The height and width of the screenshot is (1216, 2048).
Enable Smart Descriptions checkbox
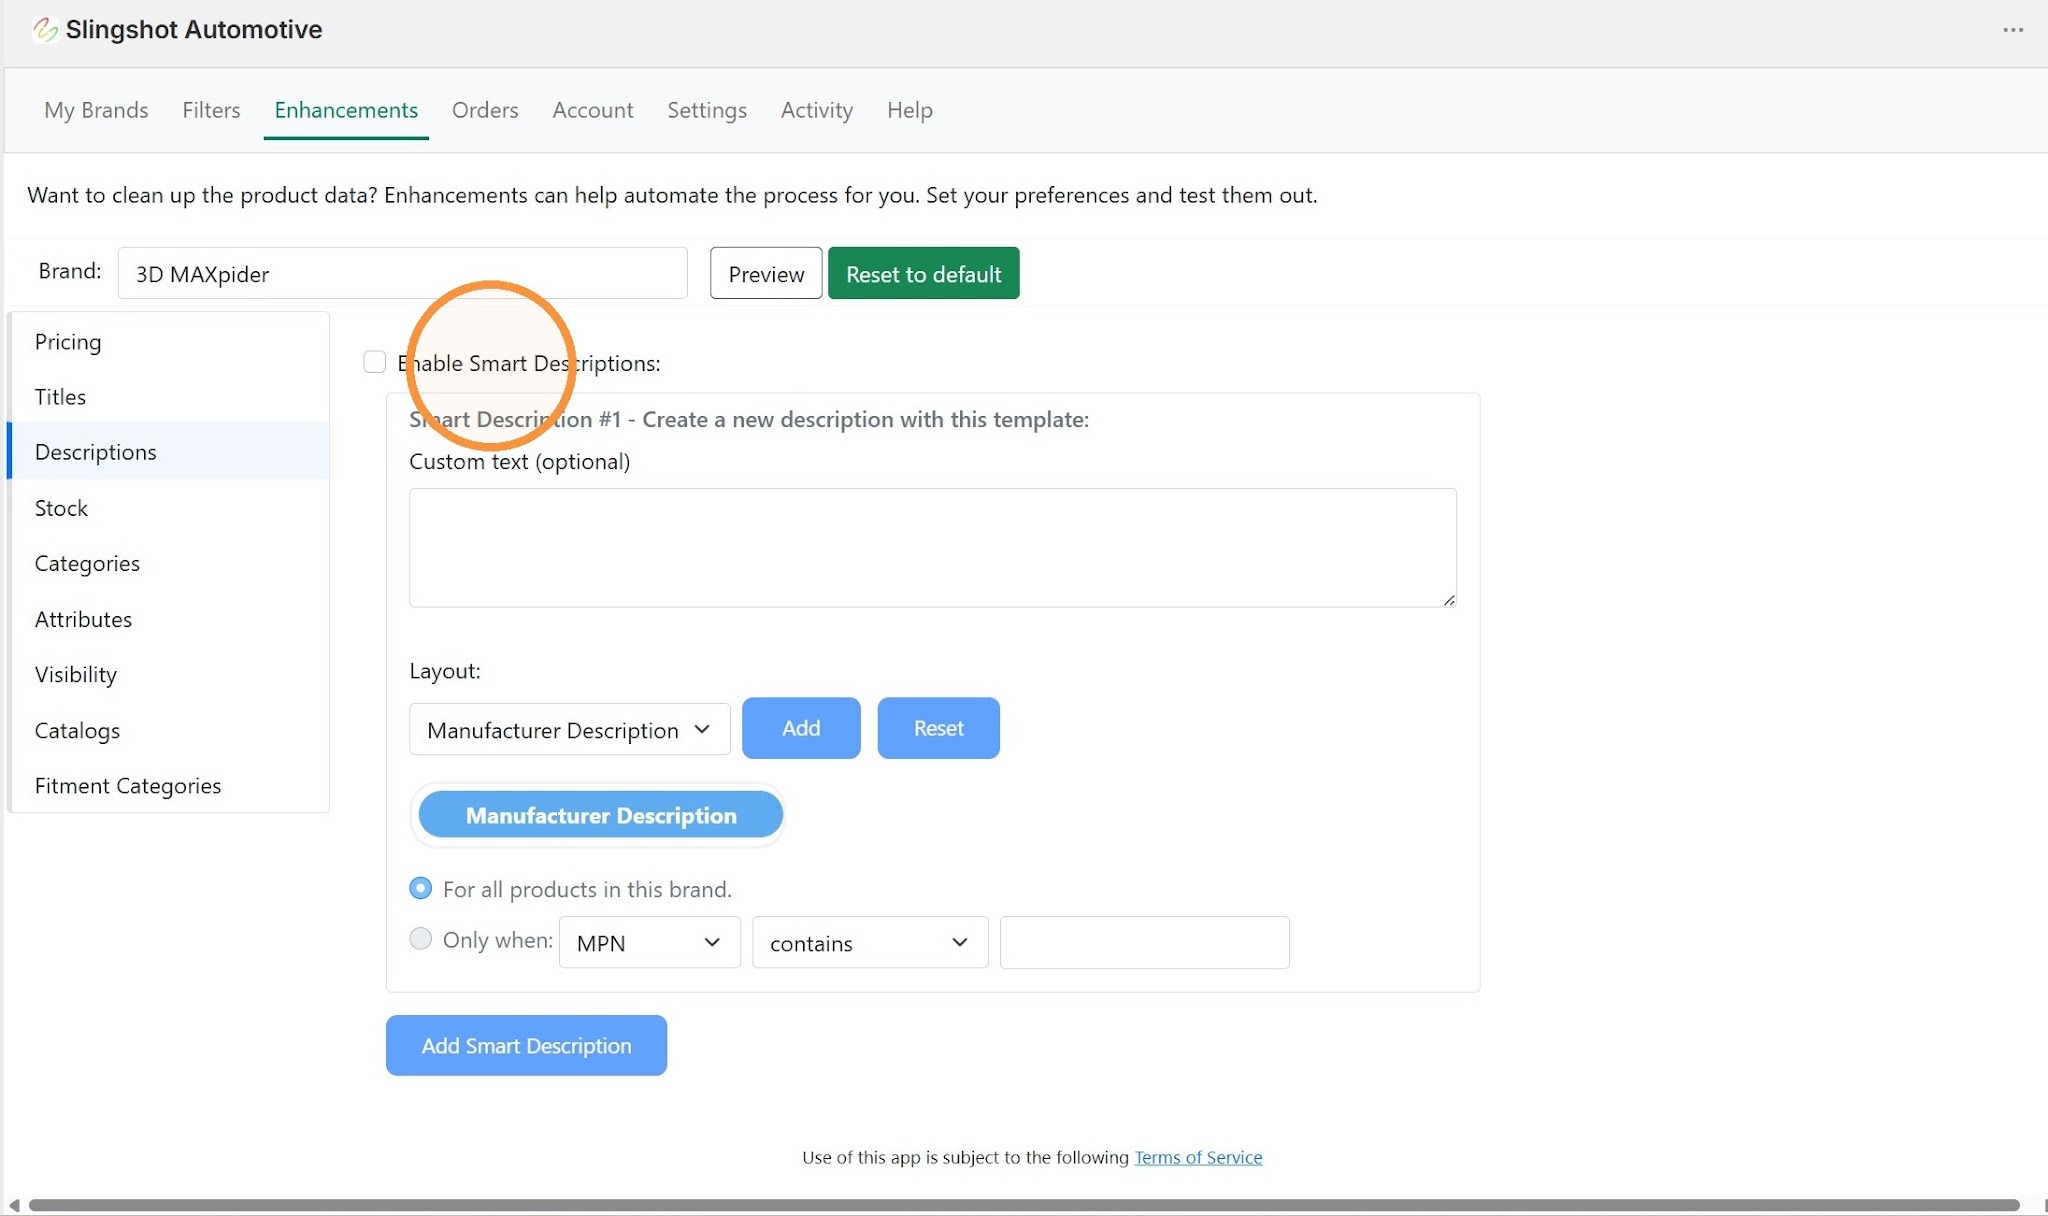[x=375, y=362]
